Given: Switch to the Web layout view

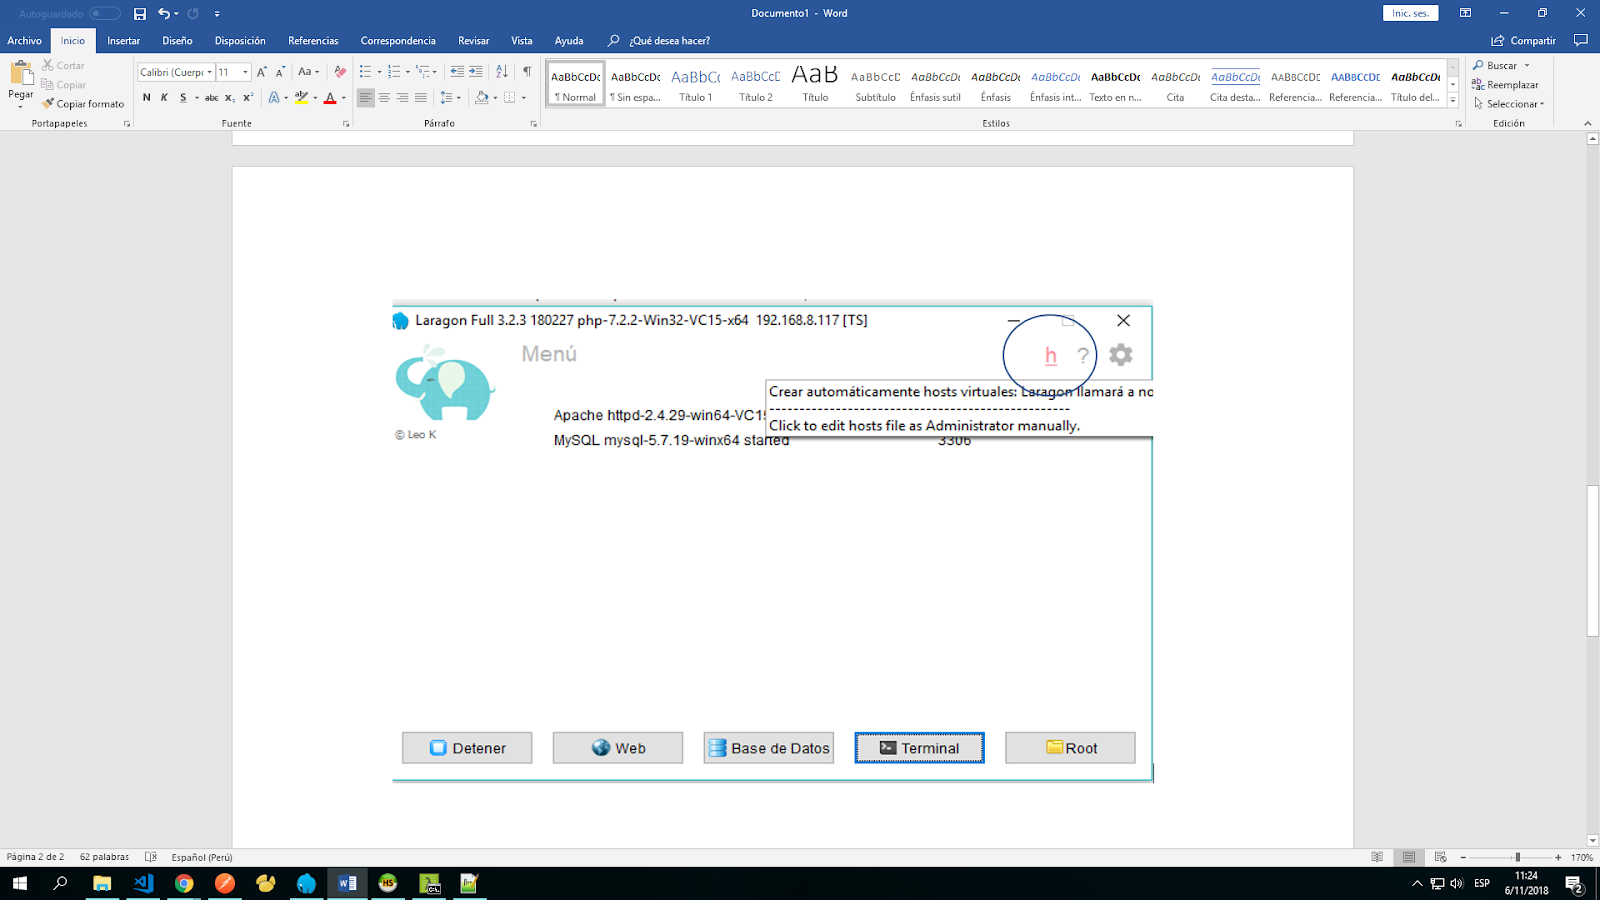Looking at the screenshot, I should coord(1440,857).
